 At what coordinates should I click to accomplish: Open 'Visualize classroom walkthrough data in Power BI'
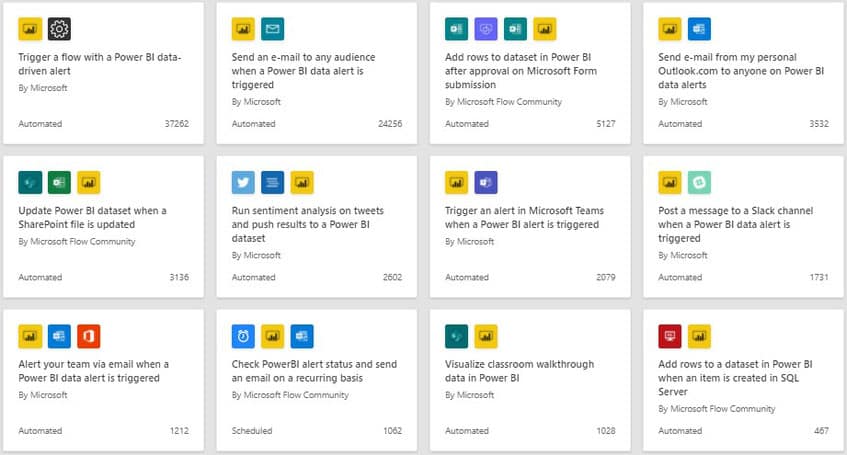(519, 371)
